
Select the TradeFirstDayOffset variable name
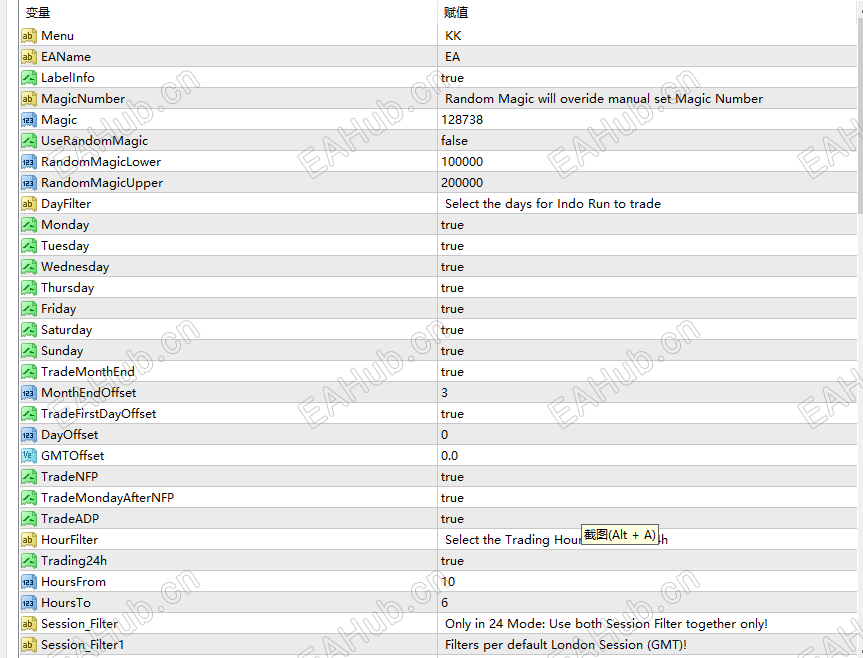(99, 414)
